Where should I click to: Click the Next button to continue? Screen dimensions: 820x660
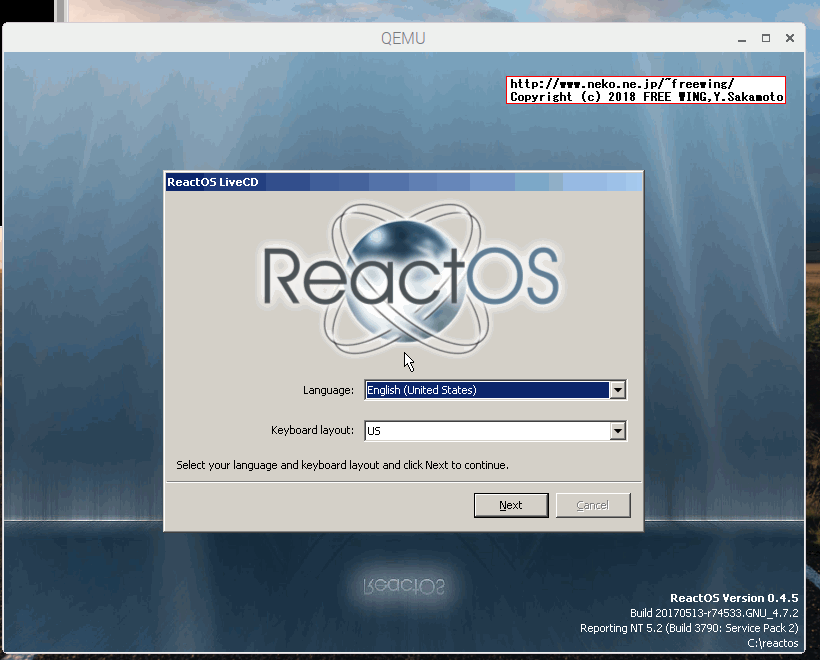click(x=511, y=505)
